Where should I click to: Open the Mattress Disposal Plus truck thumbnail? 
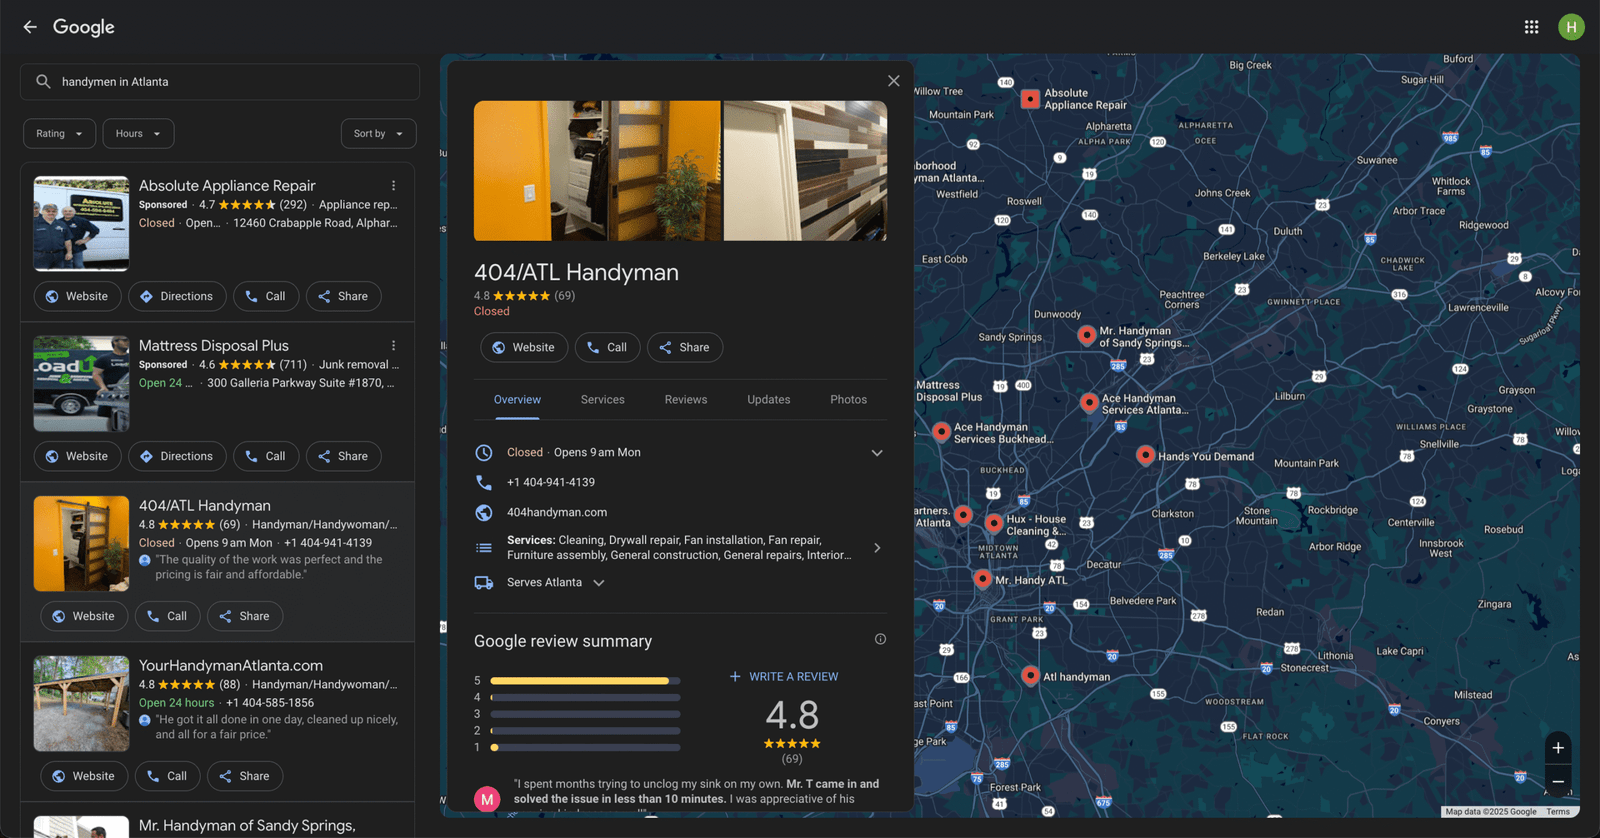pos(81,384)
